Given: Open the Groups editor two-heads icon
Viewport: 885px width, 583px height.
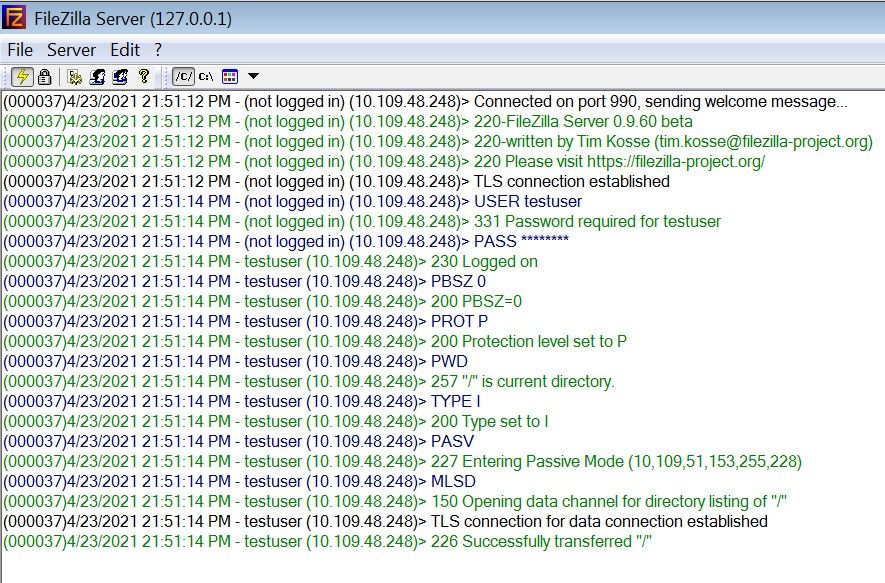Looking at the screenshot, I should [x=120, y=76].
